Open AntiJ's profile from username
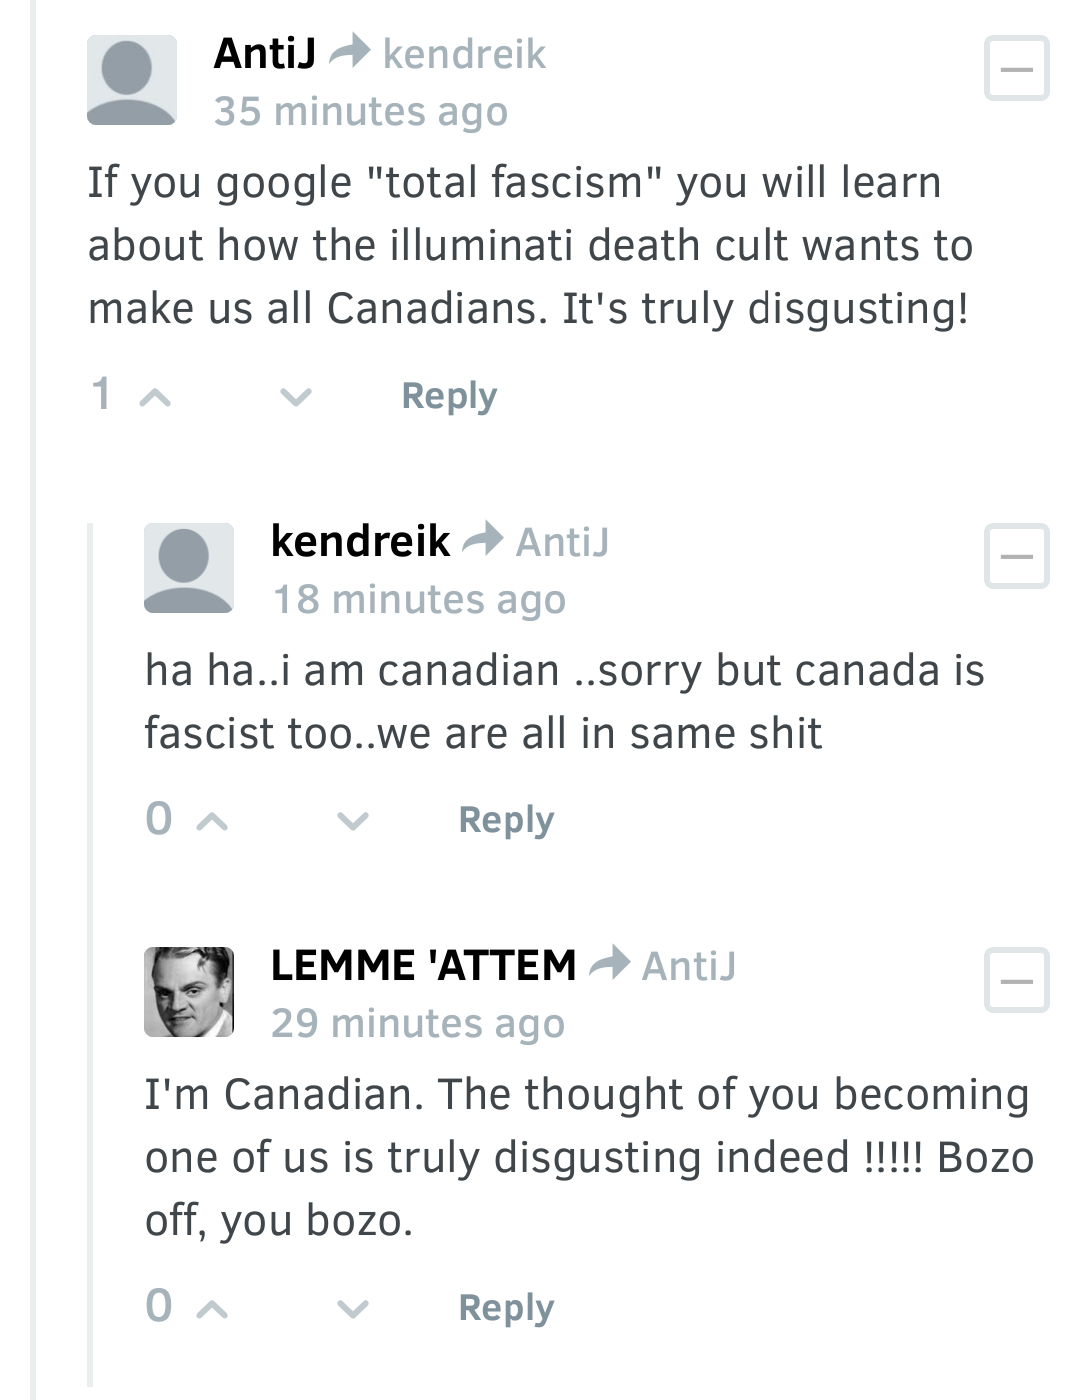 click(x=264, y=53)
